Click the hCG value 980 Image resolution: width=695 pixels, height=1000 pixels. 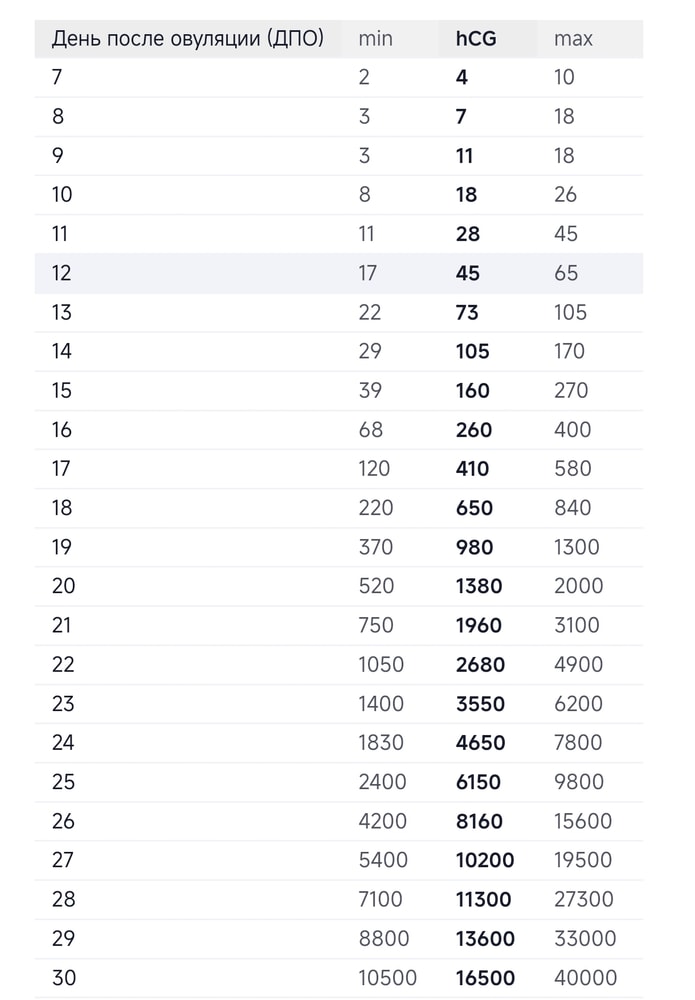(474, 547)
